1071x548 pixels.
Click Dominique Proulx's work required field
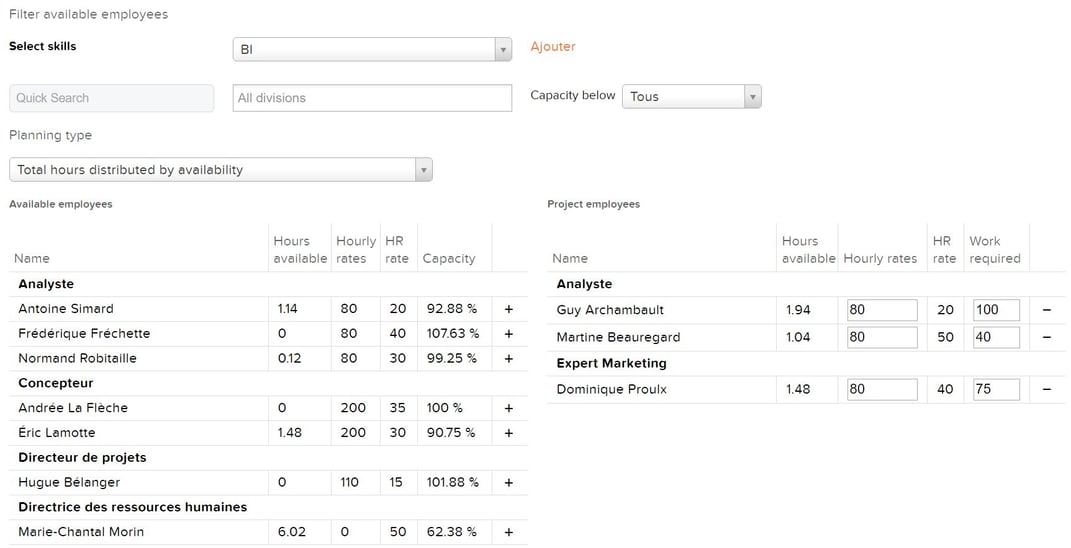997,389
